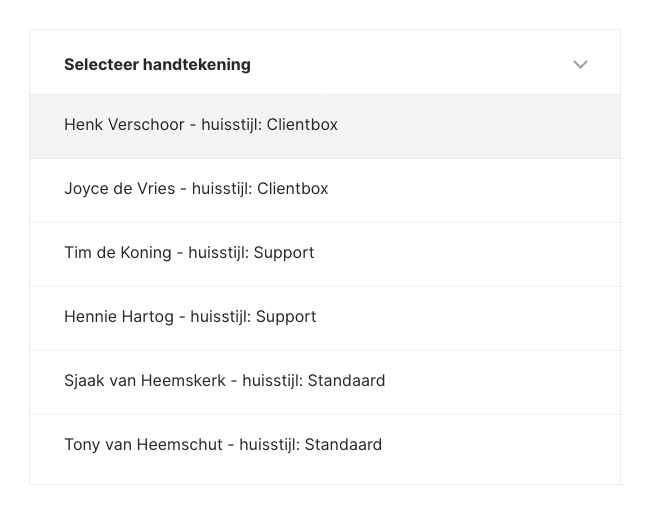Choose Tony's Standaard huisstijl entry

point(223,445)
